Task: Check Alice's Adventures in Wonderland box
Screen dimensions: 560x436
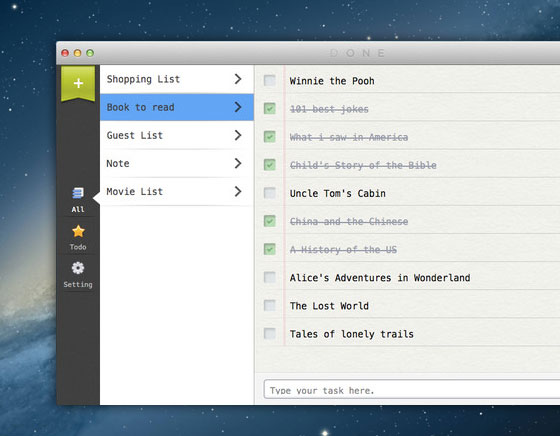Action: coord(270,277)
